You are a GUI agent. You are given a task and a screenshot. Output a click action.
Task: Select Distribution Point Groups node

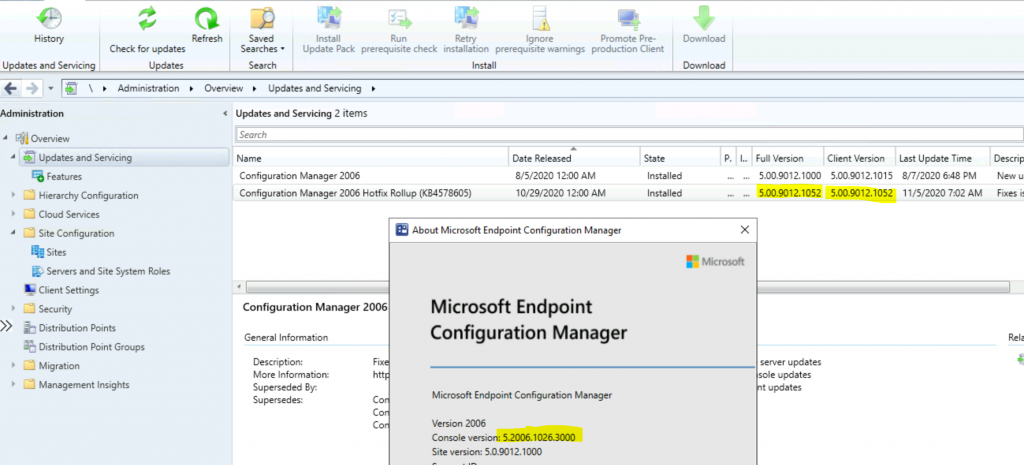click(91, 347)
